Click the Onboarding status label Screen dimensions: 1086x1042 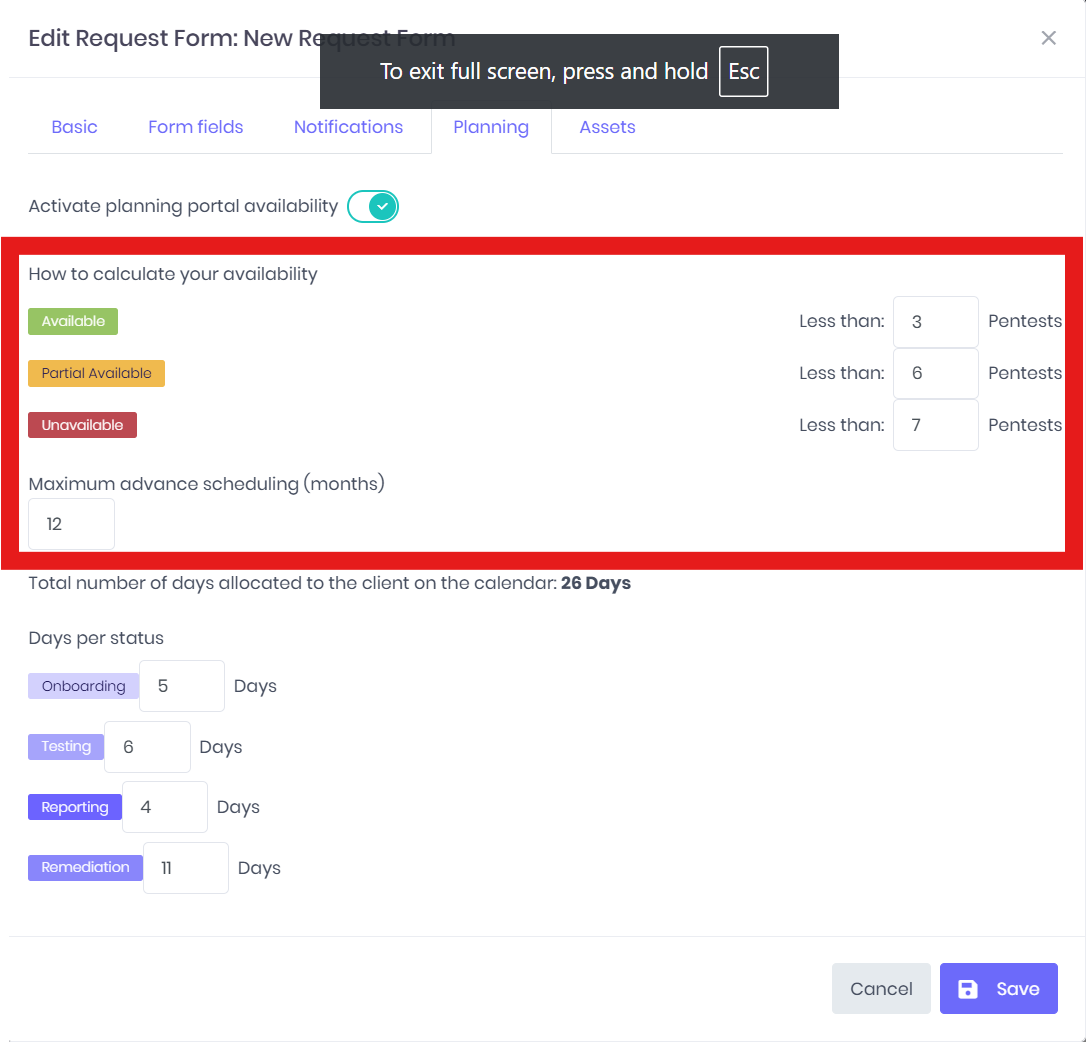click(x=84, y=686)
